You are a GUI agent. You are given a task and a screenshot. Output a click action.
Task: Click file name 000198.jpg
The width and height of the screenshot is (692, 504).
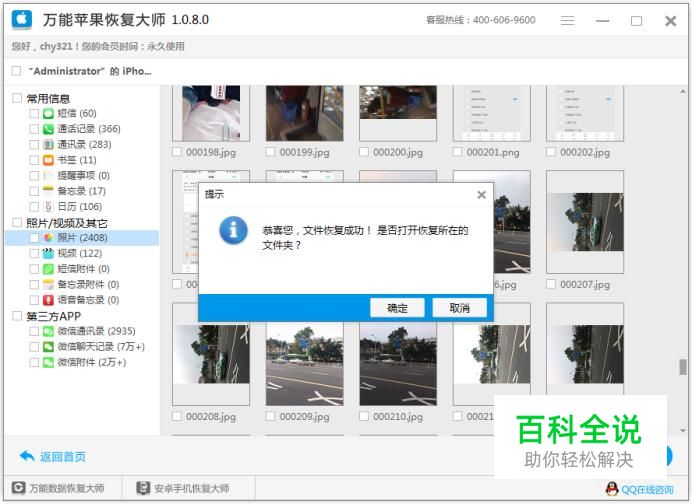coord(211,152)
